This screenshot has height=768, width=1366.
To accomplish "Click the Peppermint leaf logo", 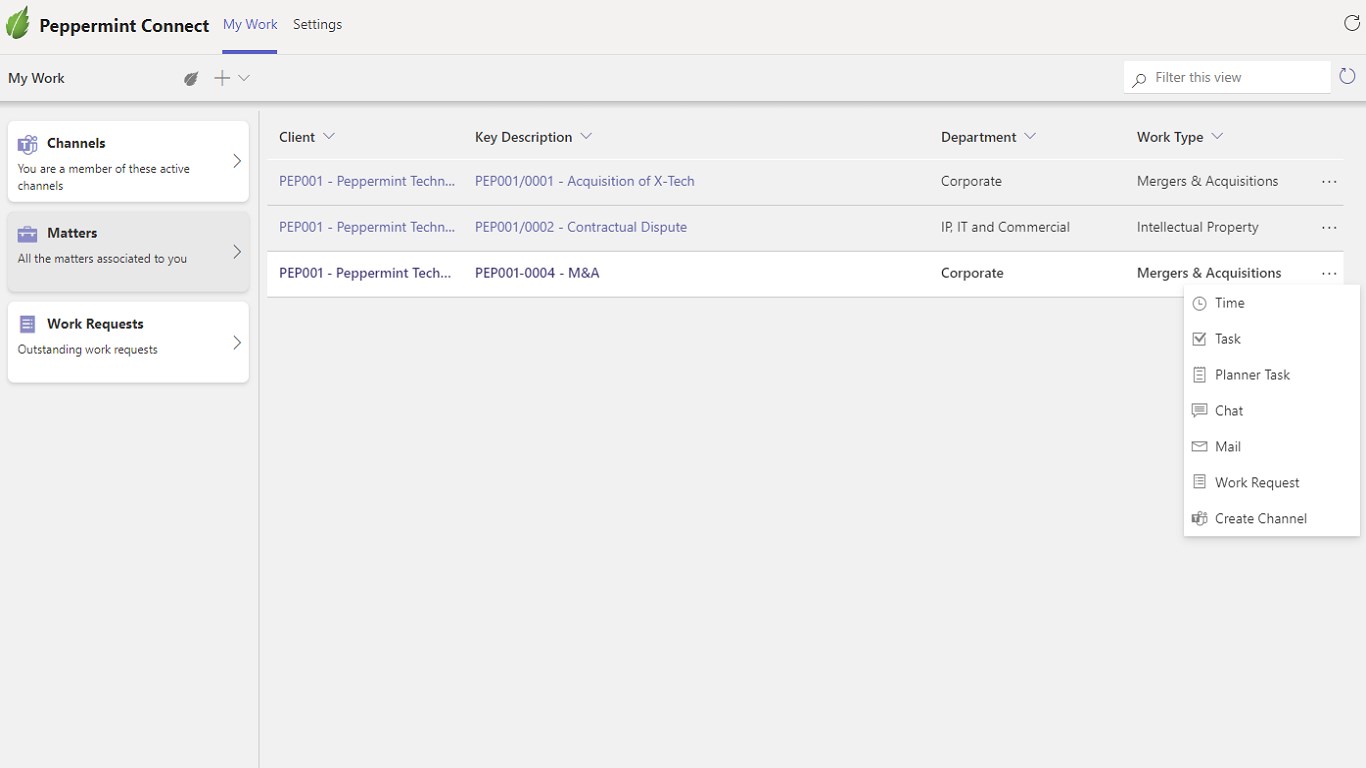I will 18,23.
